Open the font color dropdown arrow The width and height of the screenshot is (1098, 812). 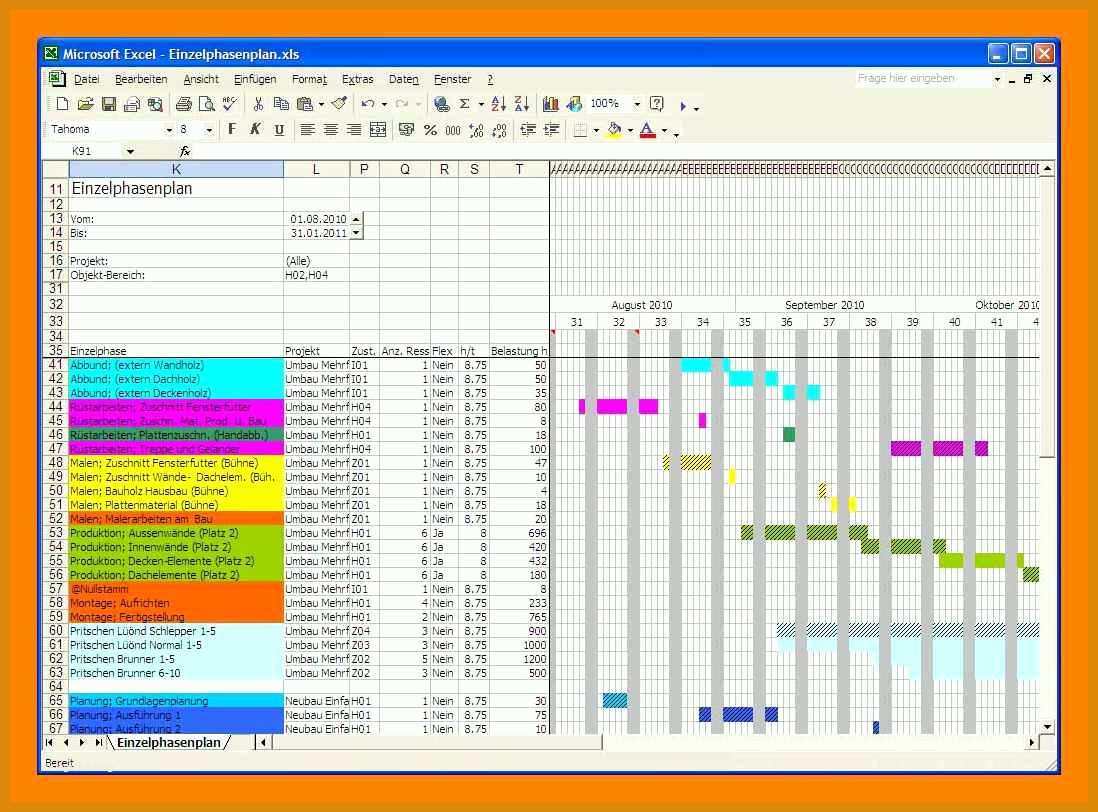pyautogui.click(x=665, y=130)
